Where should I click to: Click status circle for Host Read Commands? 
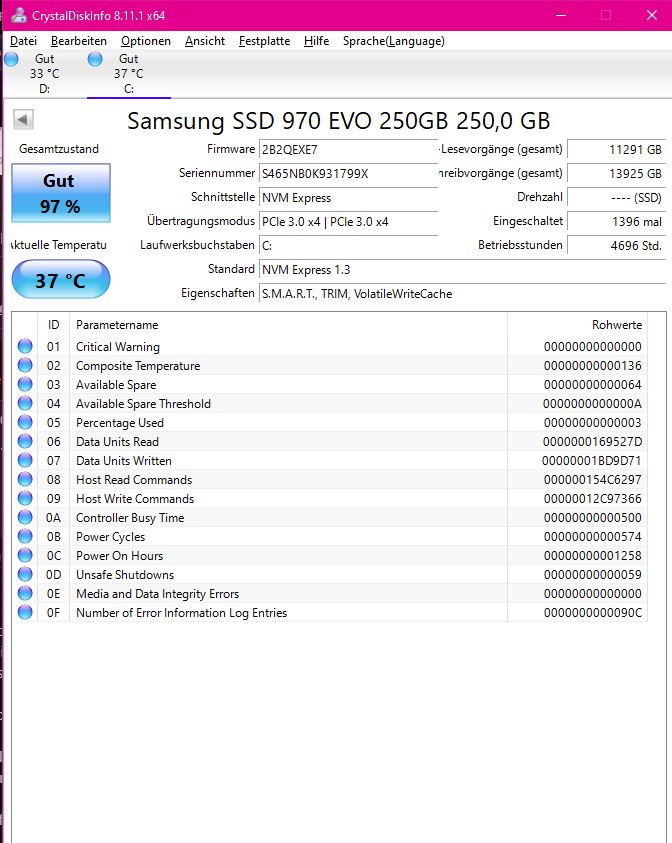tap(25, 479)
